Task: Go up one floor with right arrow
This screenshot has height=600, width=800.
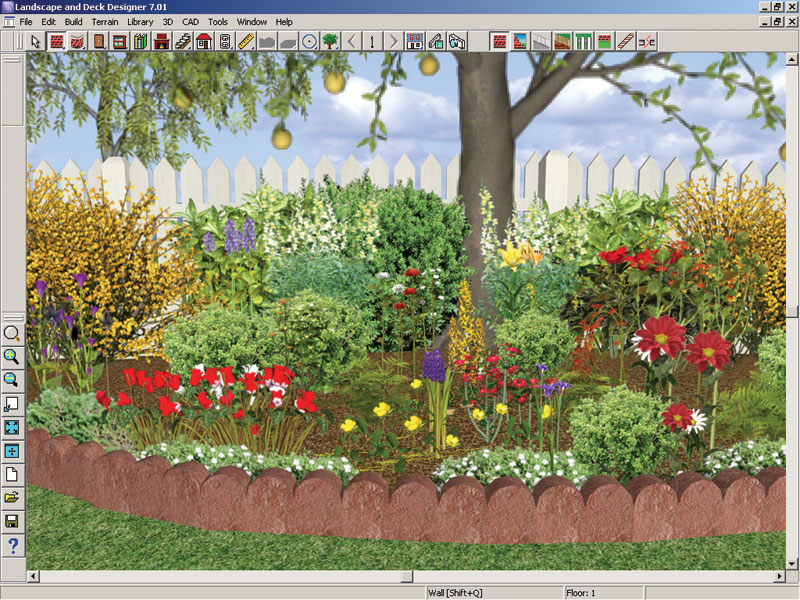Action: point(393,41)
